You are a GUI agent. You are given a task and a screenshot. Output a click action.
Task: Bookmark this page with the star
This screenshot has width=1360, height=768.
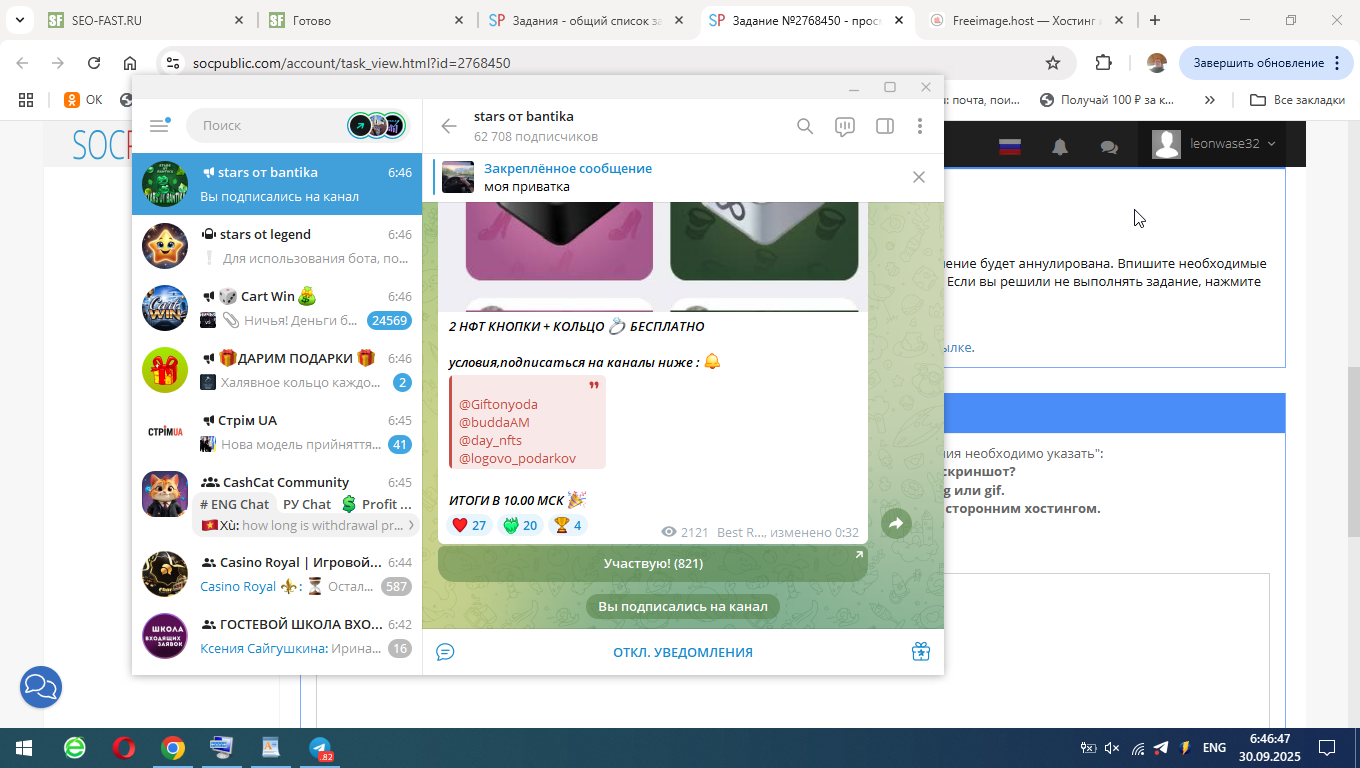[1052, 63]
